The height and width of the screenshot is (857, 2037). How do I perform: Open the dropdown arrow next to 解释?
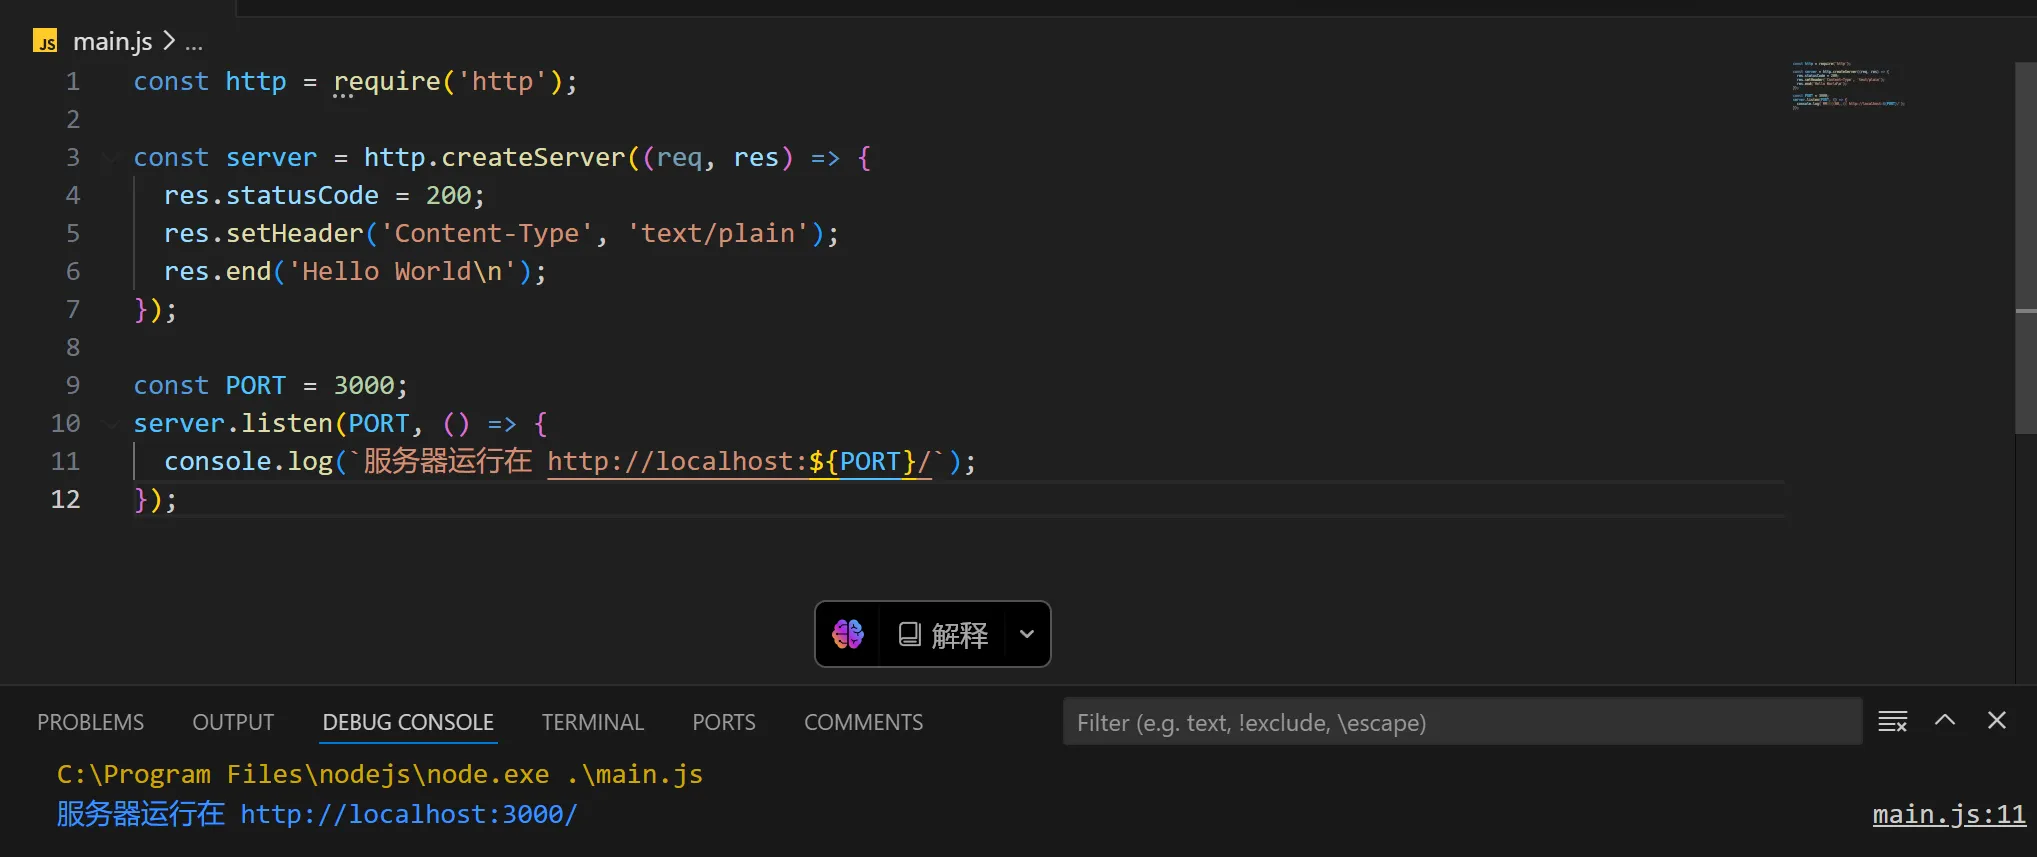pyautogui.click(x=1026, y=634)
